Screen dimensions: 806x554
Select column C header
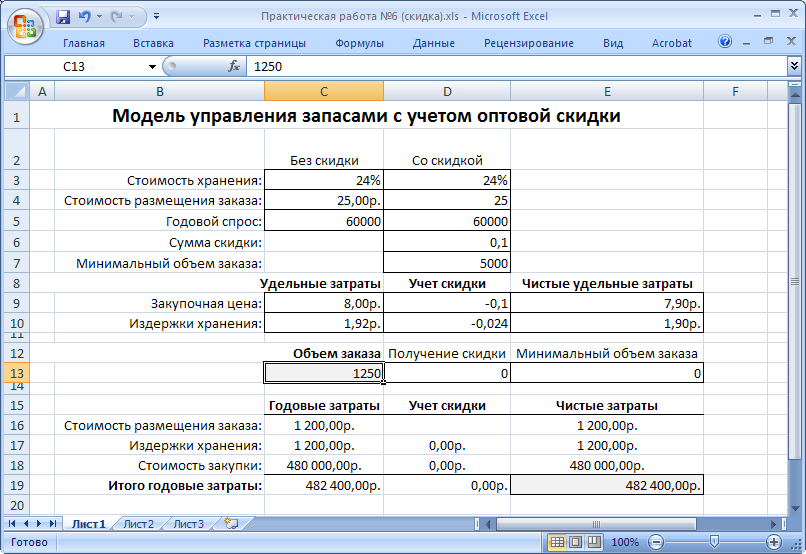tap(324, 91)
